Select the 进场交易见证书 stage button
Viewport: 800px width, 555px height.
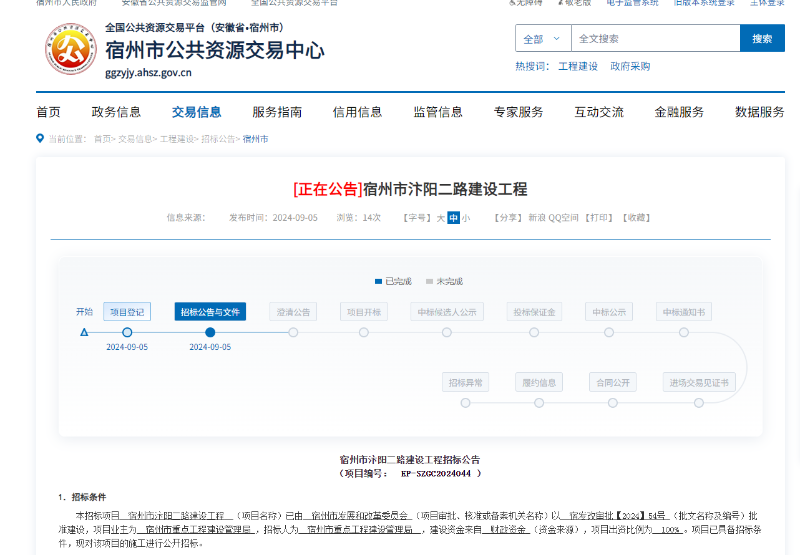(x=699, y=382)
